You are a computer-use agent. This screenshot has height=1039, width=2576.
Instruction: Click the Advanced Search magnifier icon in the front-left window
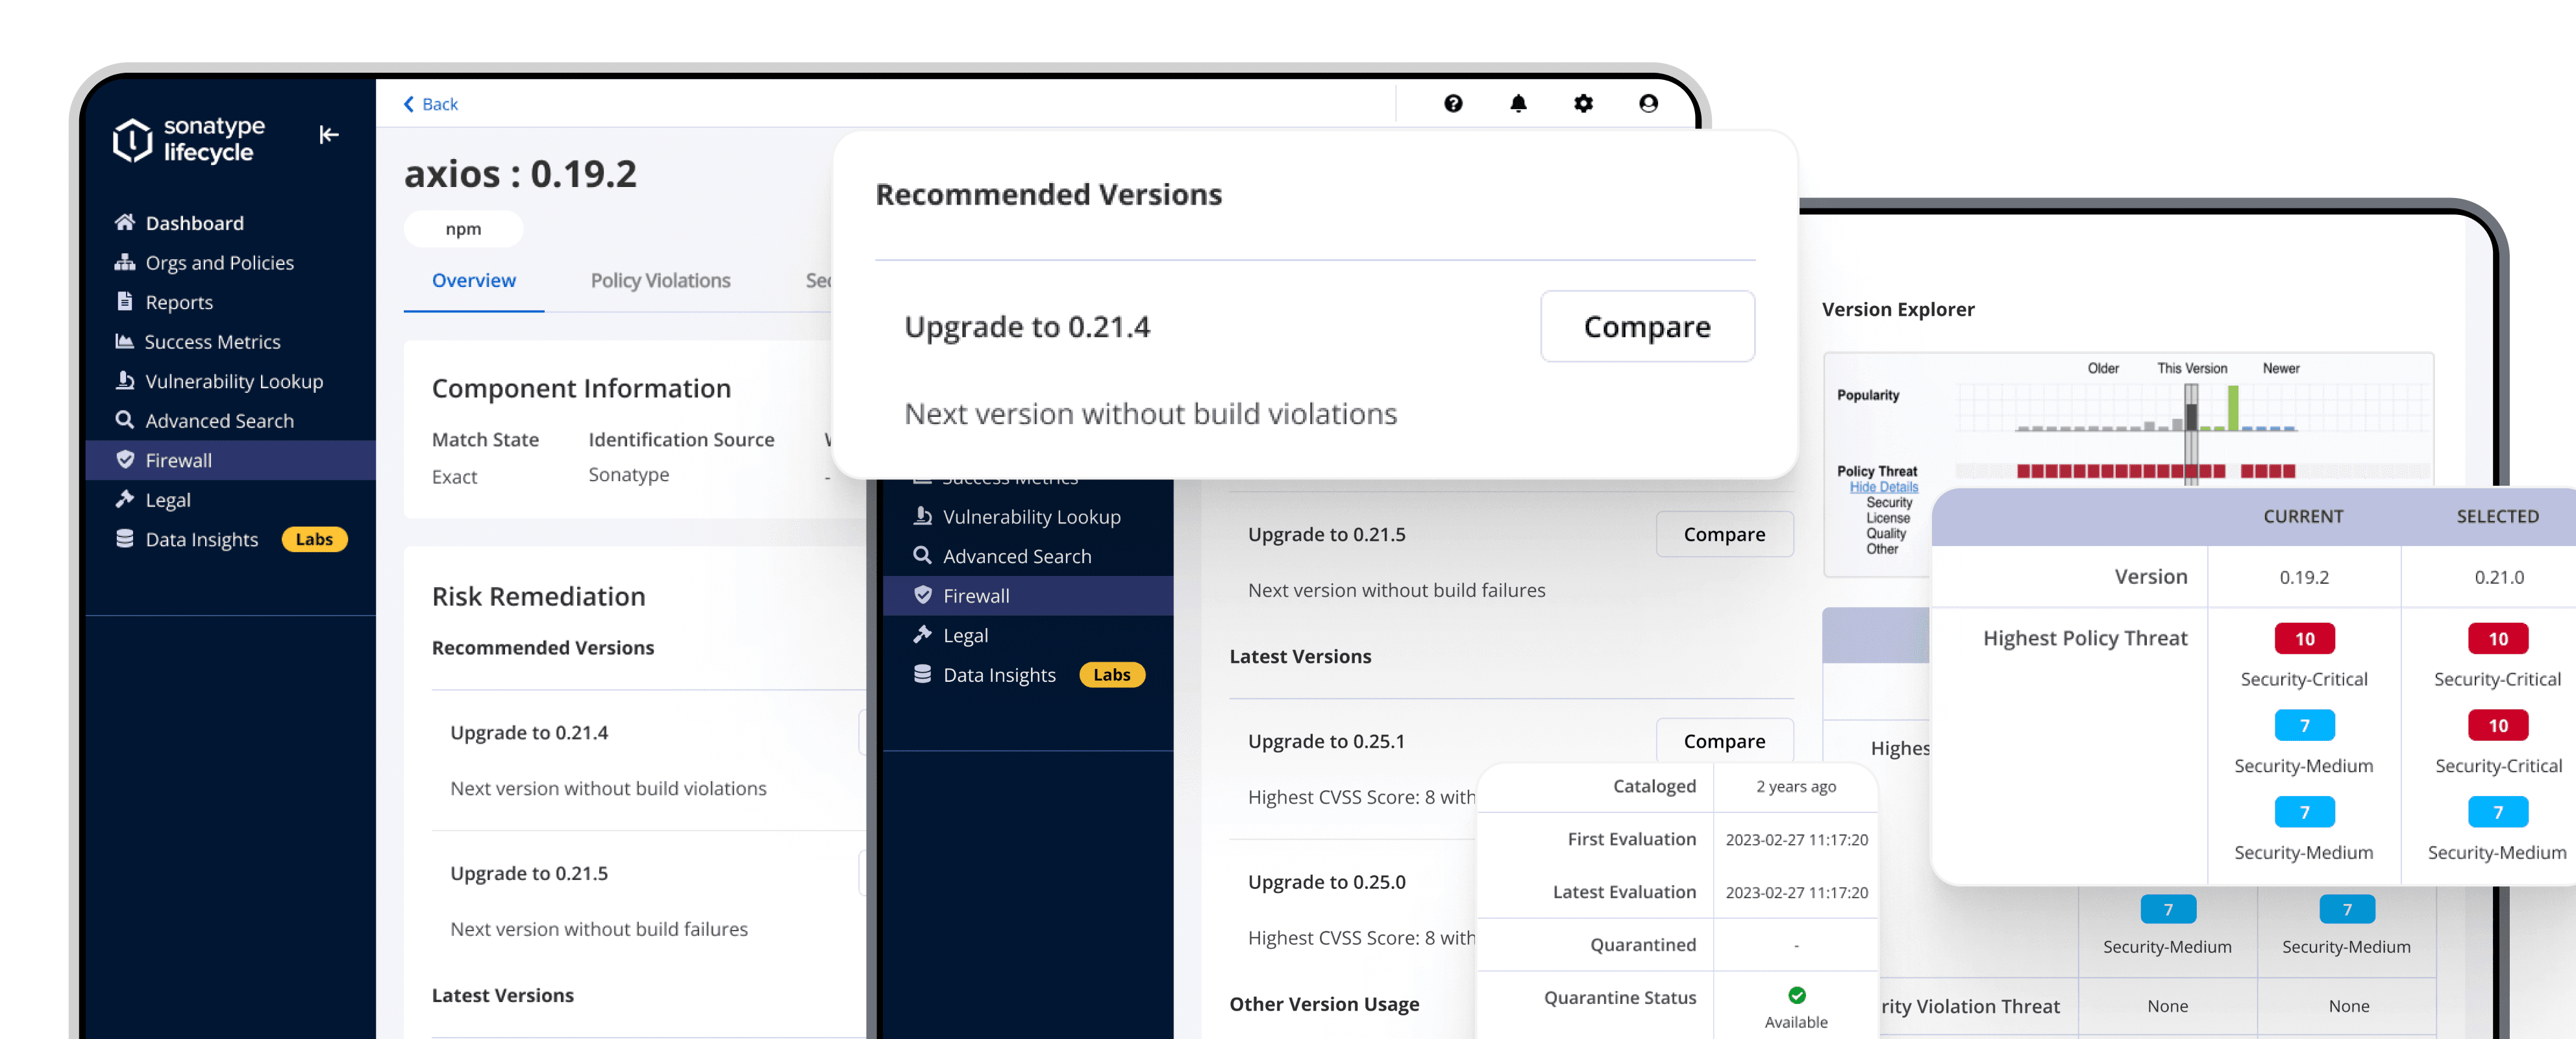tap(124, 420)
